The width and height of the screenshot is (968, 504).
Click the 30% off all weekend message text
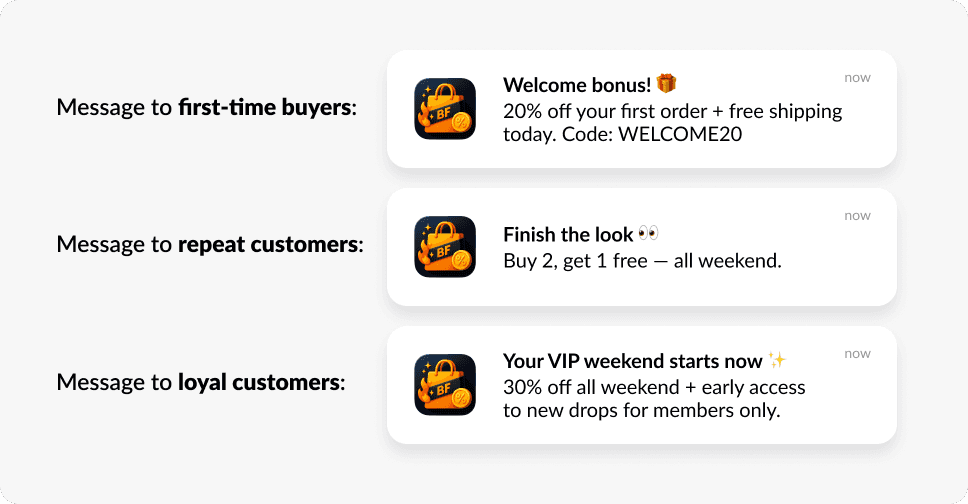654,387
